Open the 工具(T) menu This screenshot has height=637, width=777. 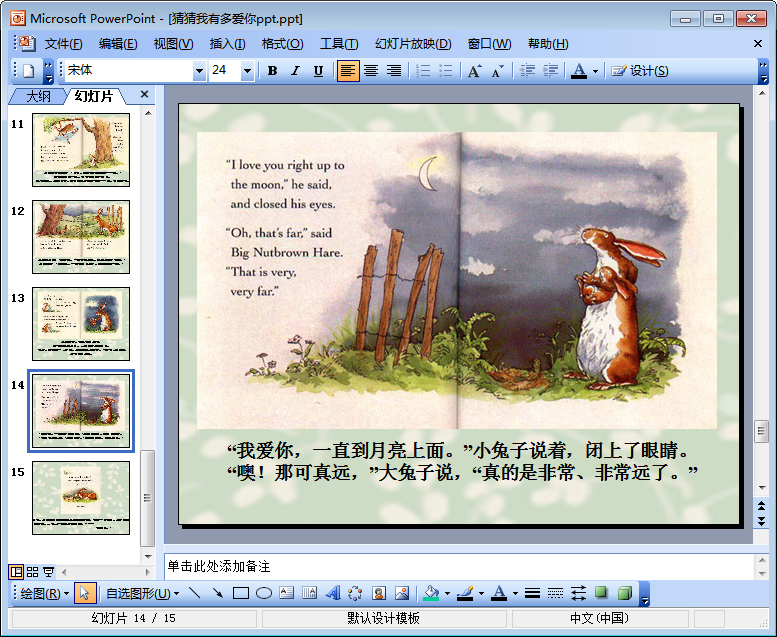click(339, 44)
